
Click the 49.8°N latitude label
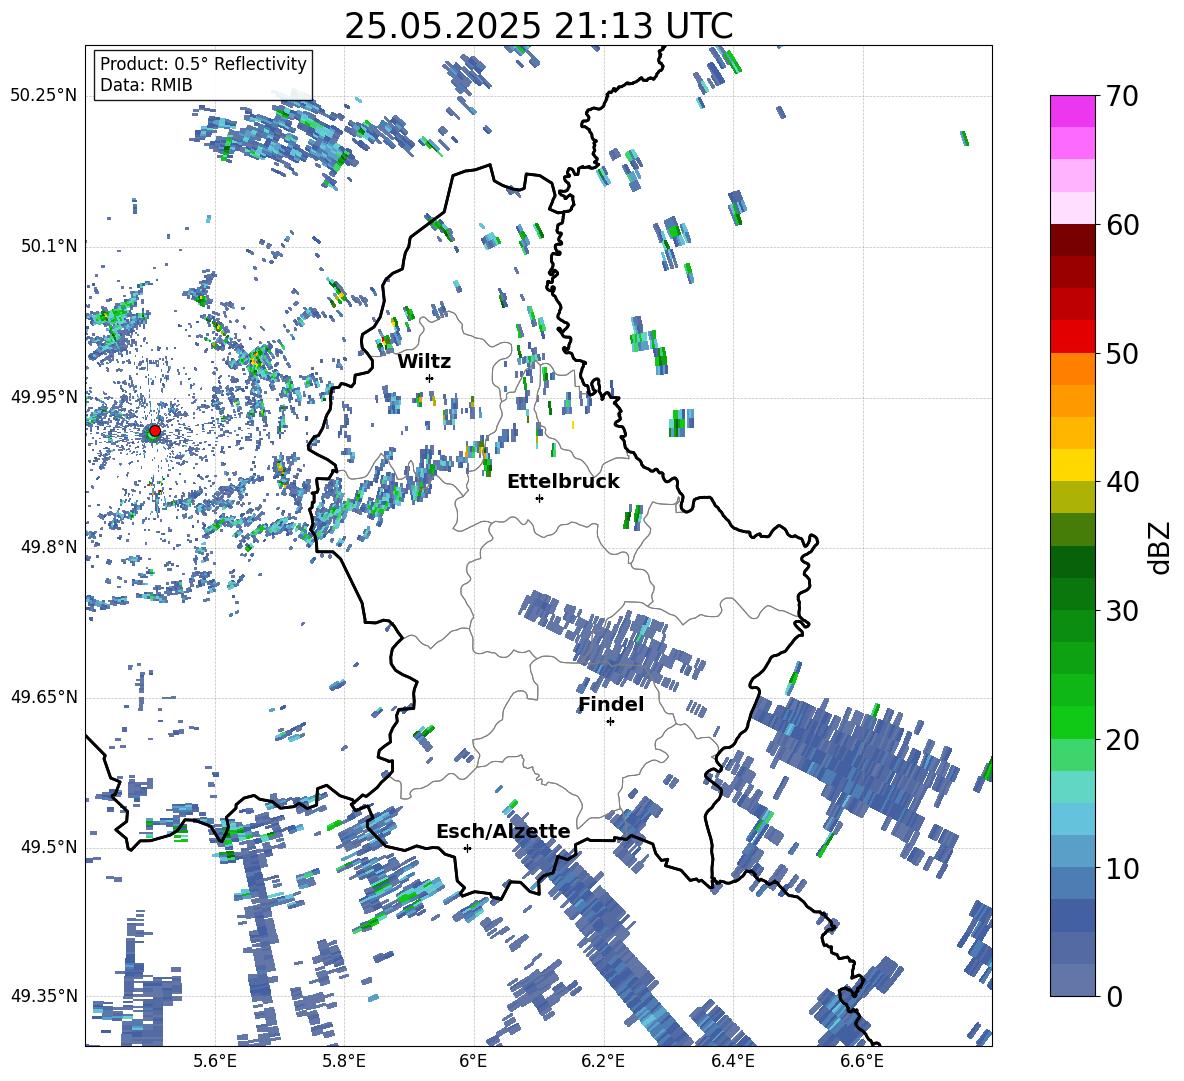coord(48,547)
